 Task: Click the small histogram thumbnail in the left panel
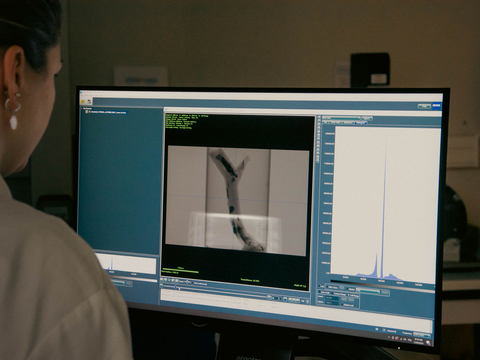click(126, 264)
